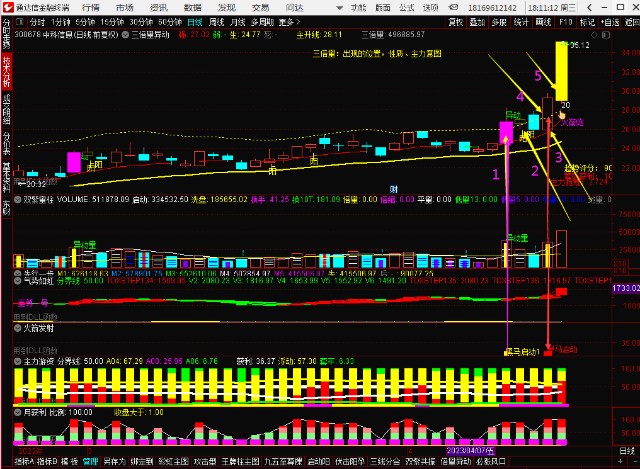This screenshot has height=469, width=640.
Task: Open the 复权 adjustment dropdown
Action: click(456, 20)
